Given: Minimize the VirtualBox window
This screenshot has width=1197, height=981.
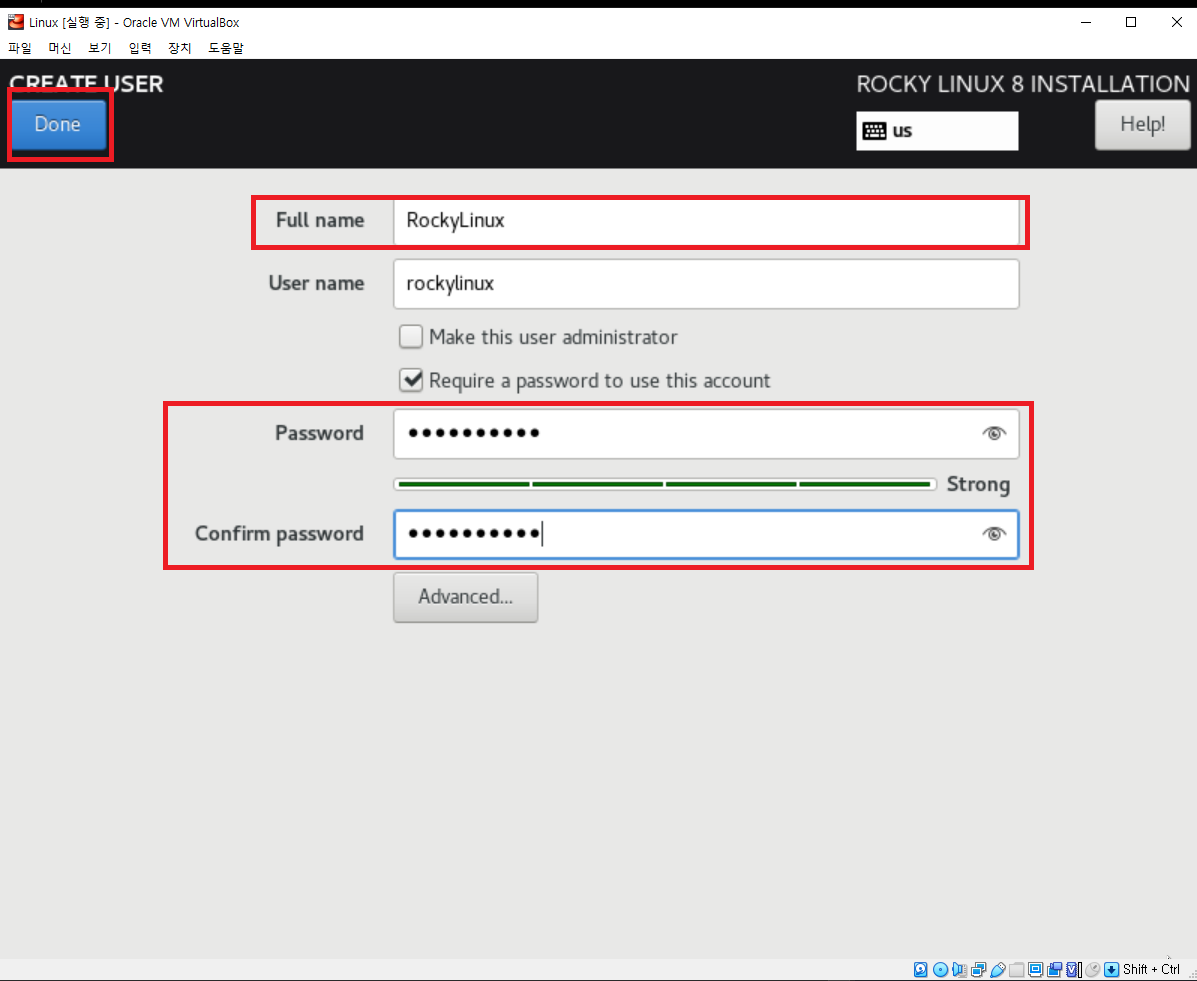Looking at the screenshot, I should pyautogui.click(x=1086, y=22).
